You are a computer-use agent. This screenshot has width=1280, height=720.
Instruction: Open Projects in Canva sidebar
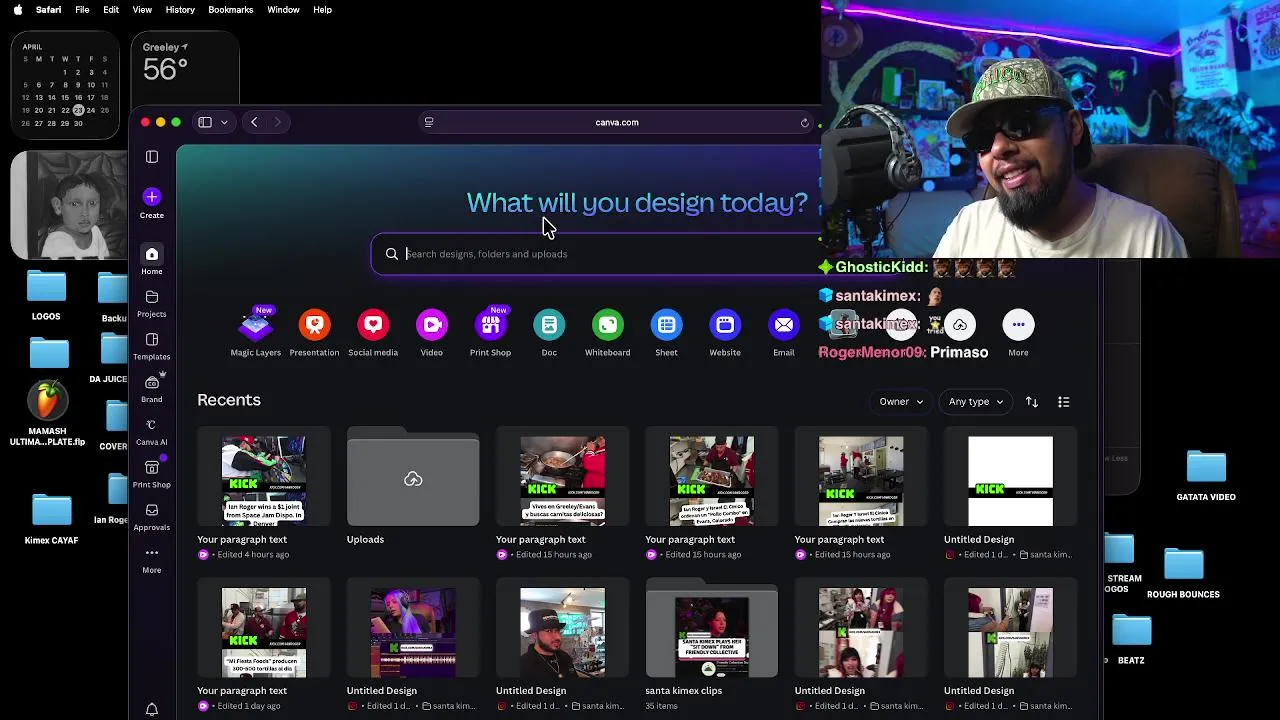(152, 304)
